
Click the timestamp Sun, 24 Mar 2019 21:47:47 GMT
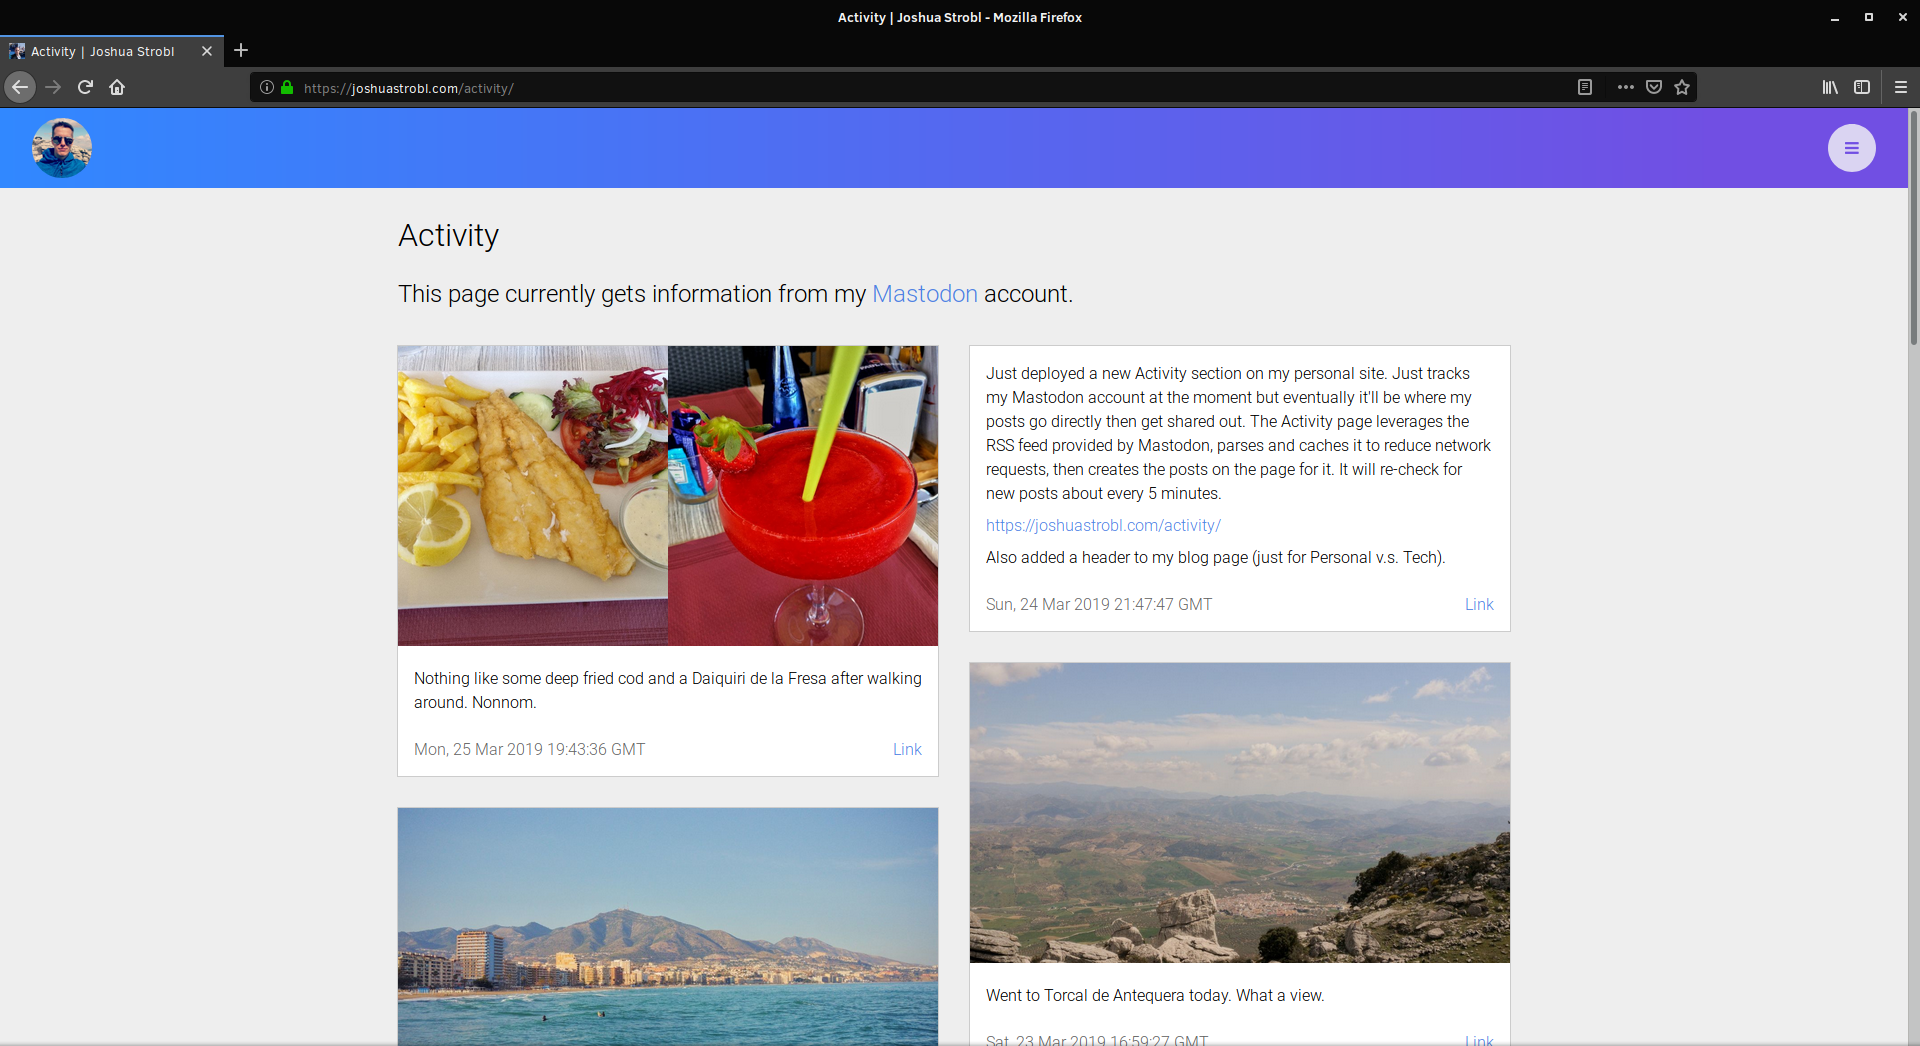point(1099,604)
